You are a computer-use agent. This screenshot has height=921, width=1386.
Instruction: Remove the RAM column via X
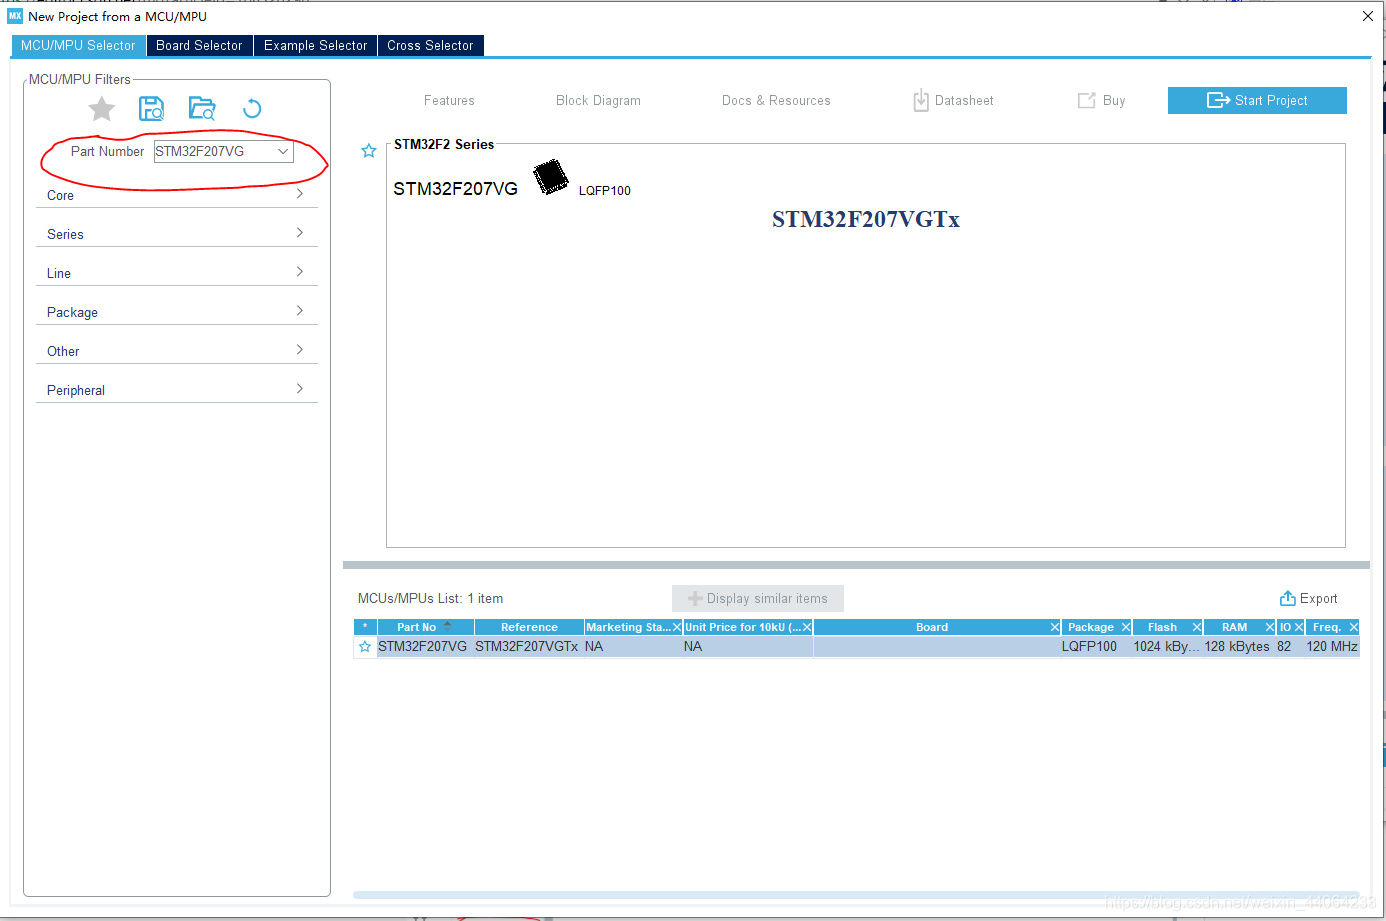(x=1269, y=627)
